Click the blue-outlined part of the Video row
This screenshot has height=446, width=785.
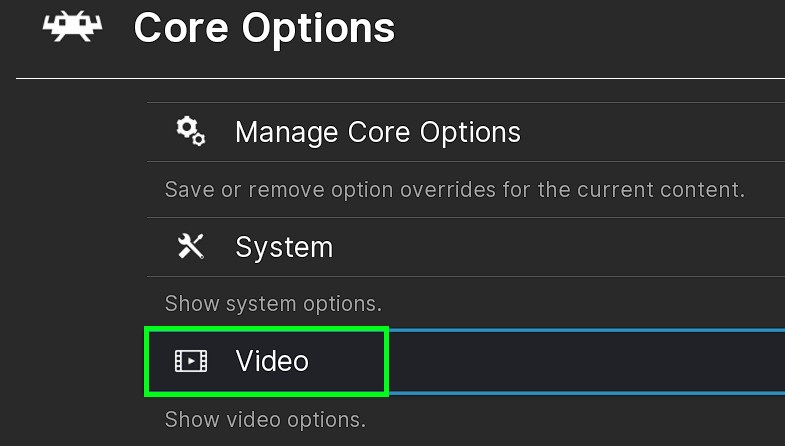(x=585, y=360)
